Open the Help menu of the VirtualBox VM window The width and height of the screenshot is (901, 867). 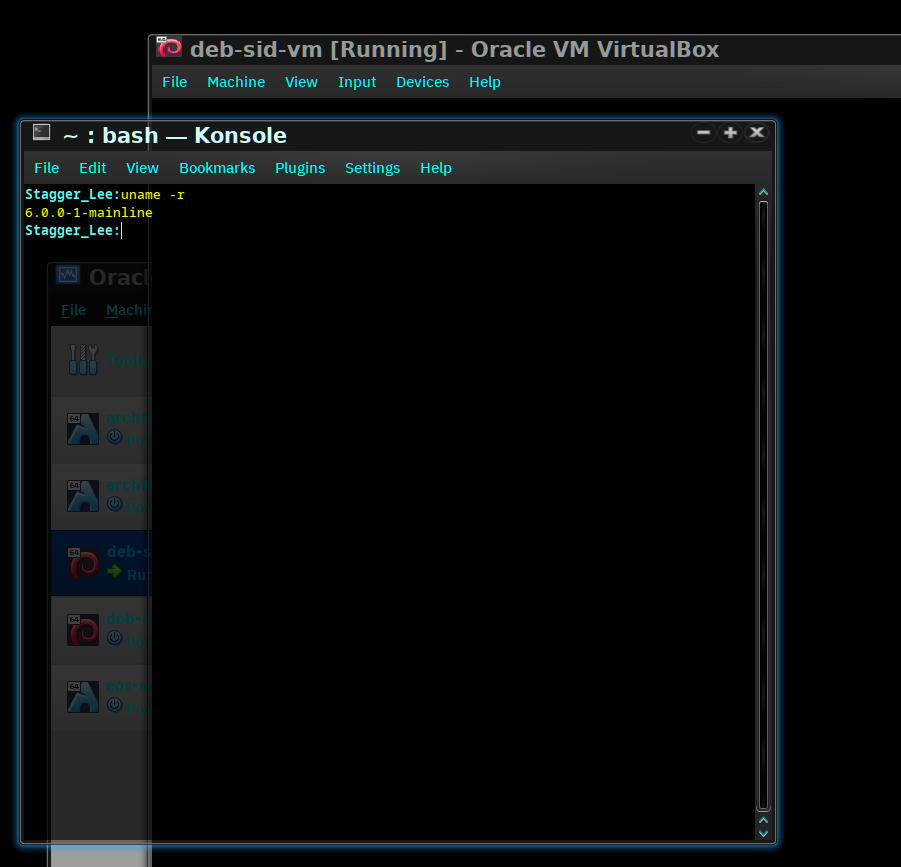484,82
